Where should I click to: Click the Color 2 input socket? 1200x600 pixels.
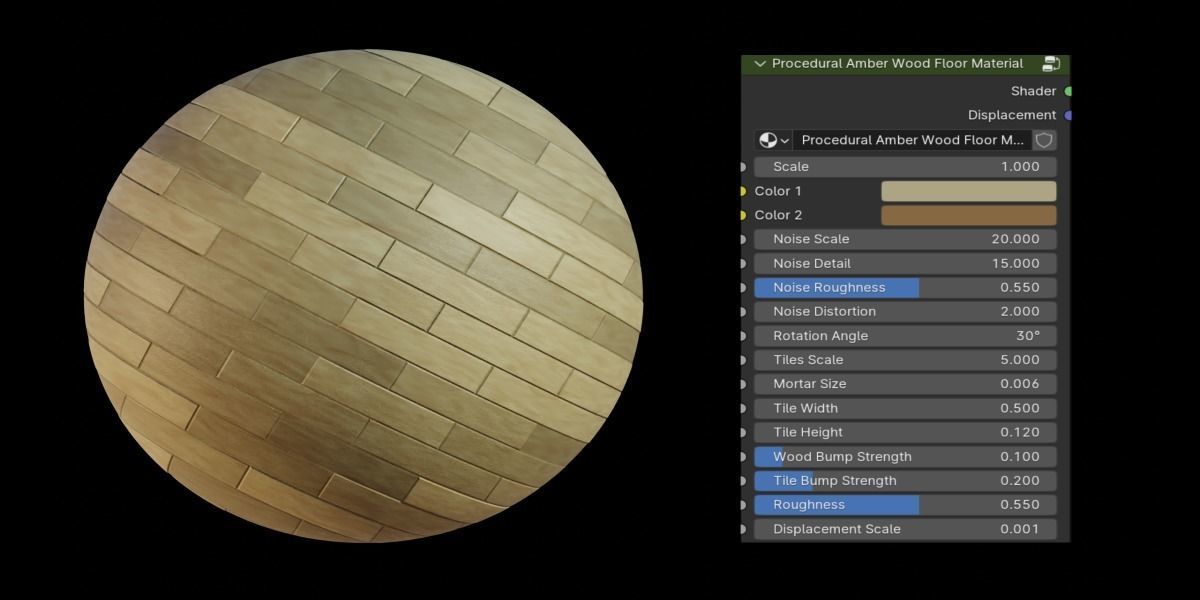click(x=742, y=215)
